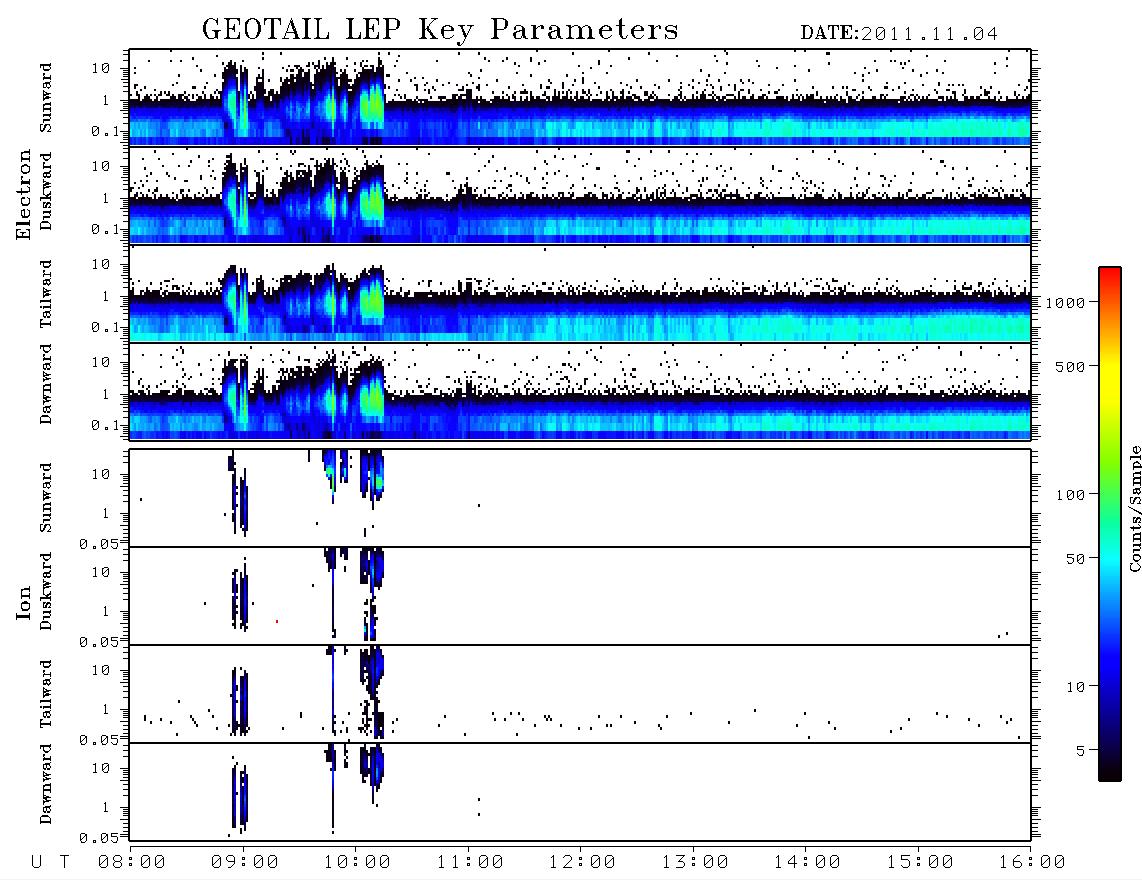The image size is (1142, 880).
Task: Click the Electron "Sunward" axis label
Action: pyautogui.click(x=45, y=98)
